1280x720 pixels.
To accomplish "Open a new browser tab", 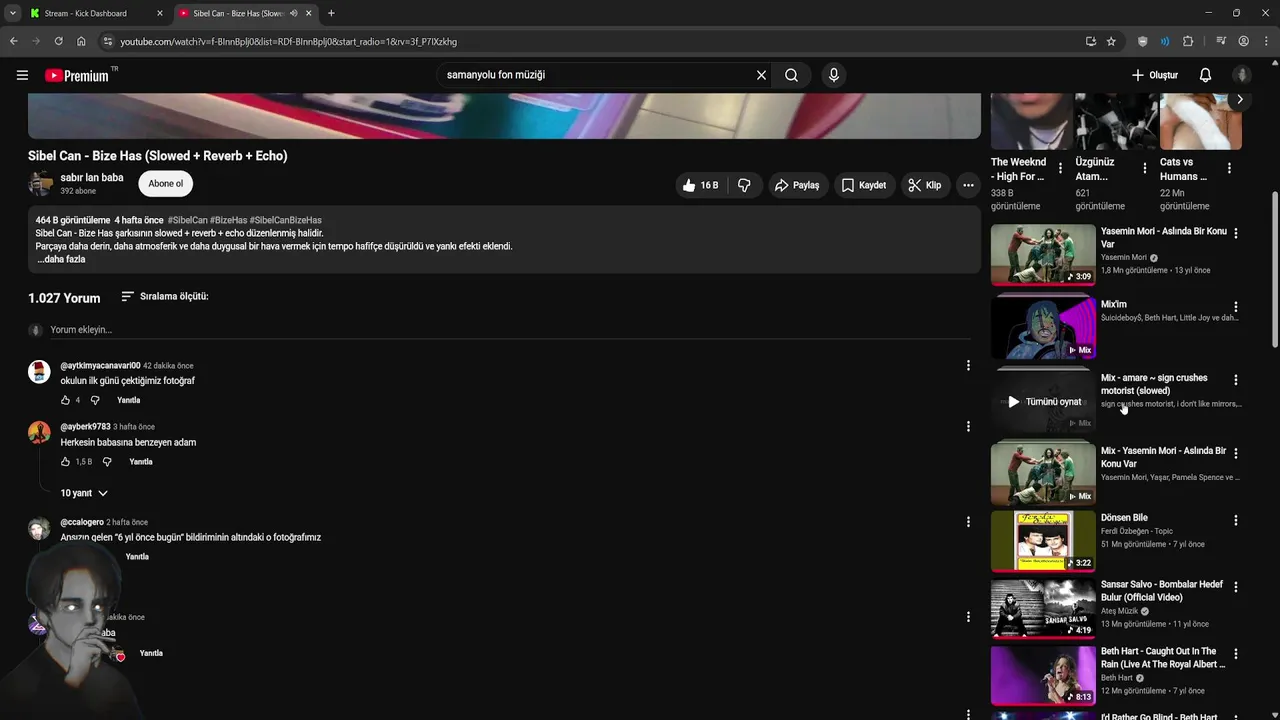I will click(331, 13).
